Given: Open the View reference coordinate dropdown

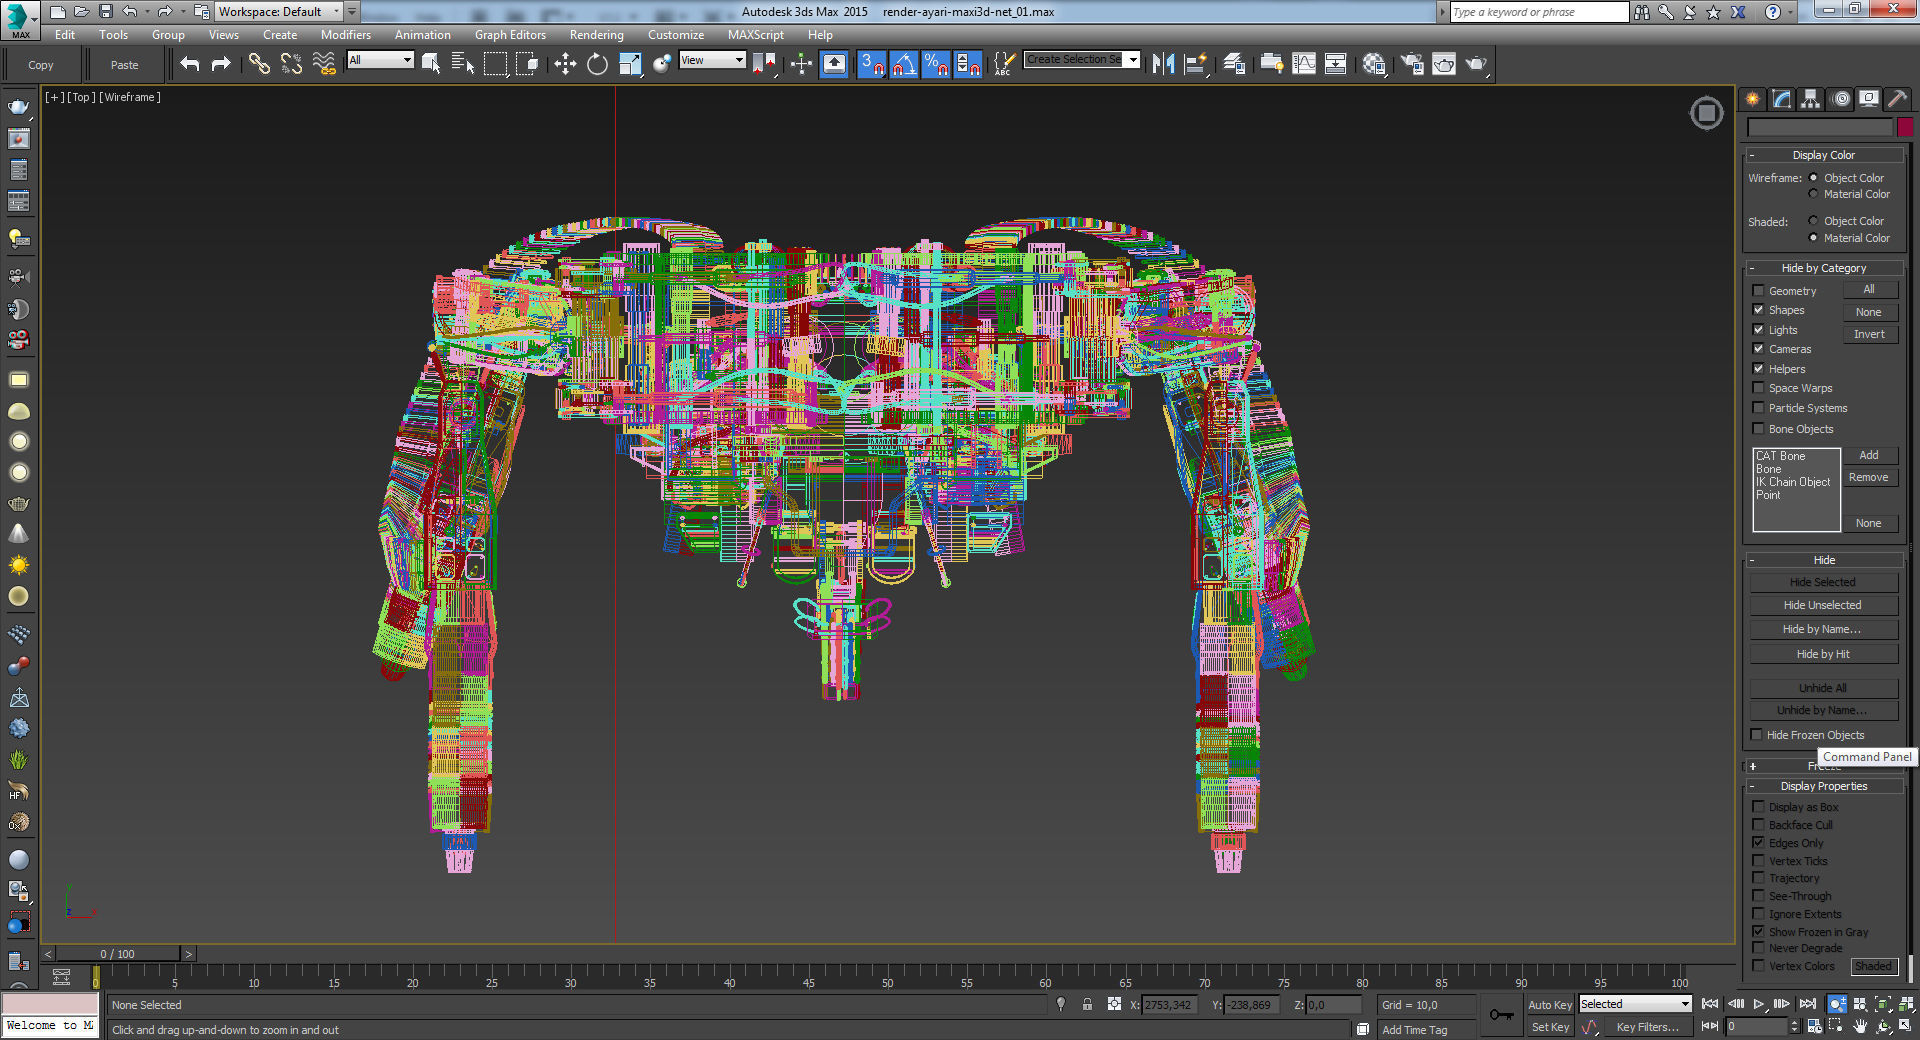Looking at the screenshot, I should [712, 60].
